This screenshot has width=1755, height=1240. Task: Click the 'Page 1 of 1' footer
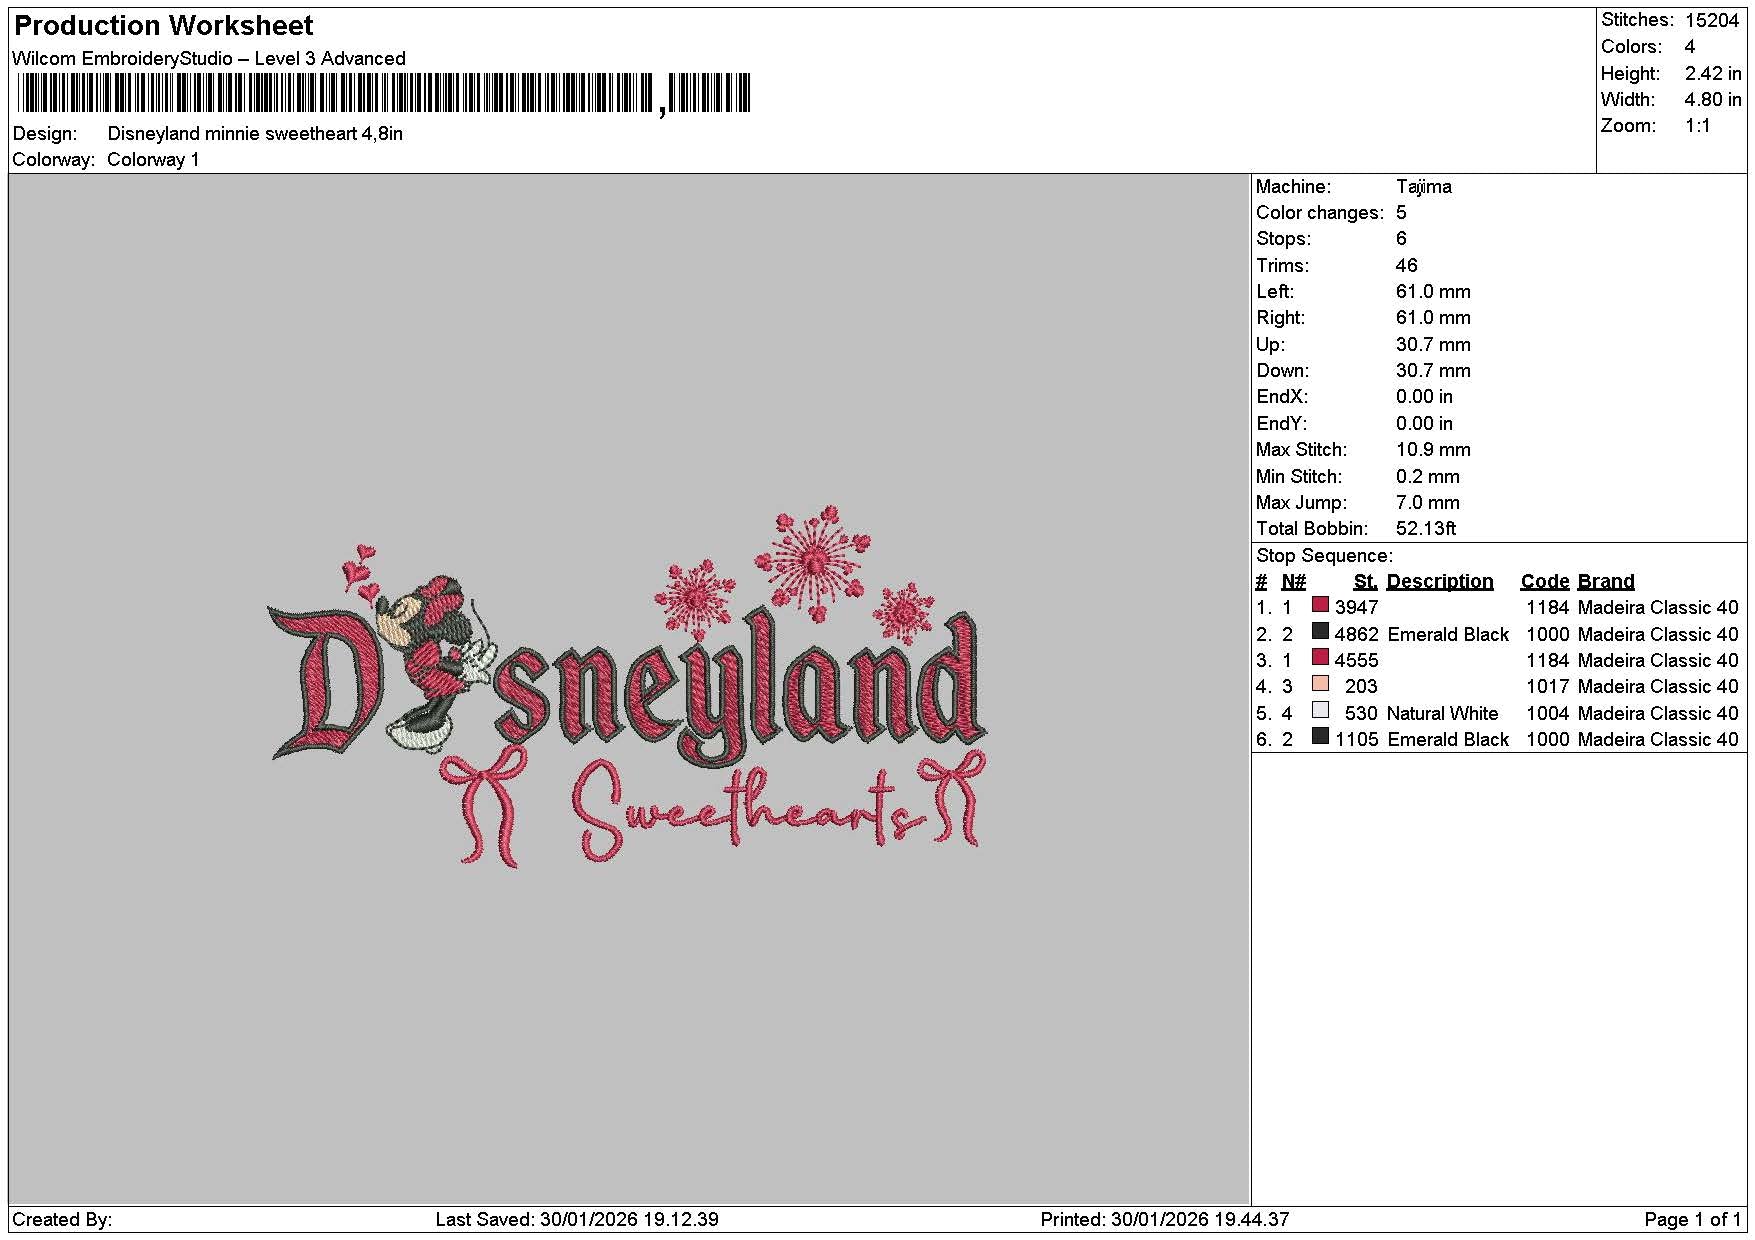(1693, 1220)
